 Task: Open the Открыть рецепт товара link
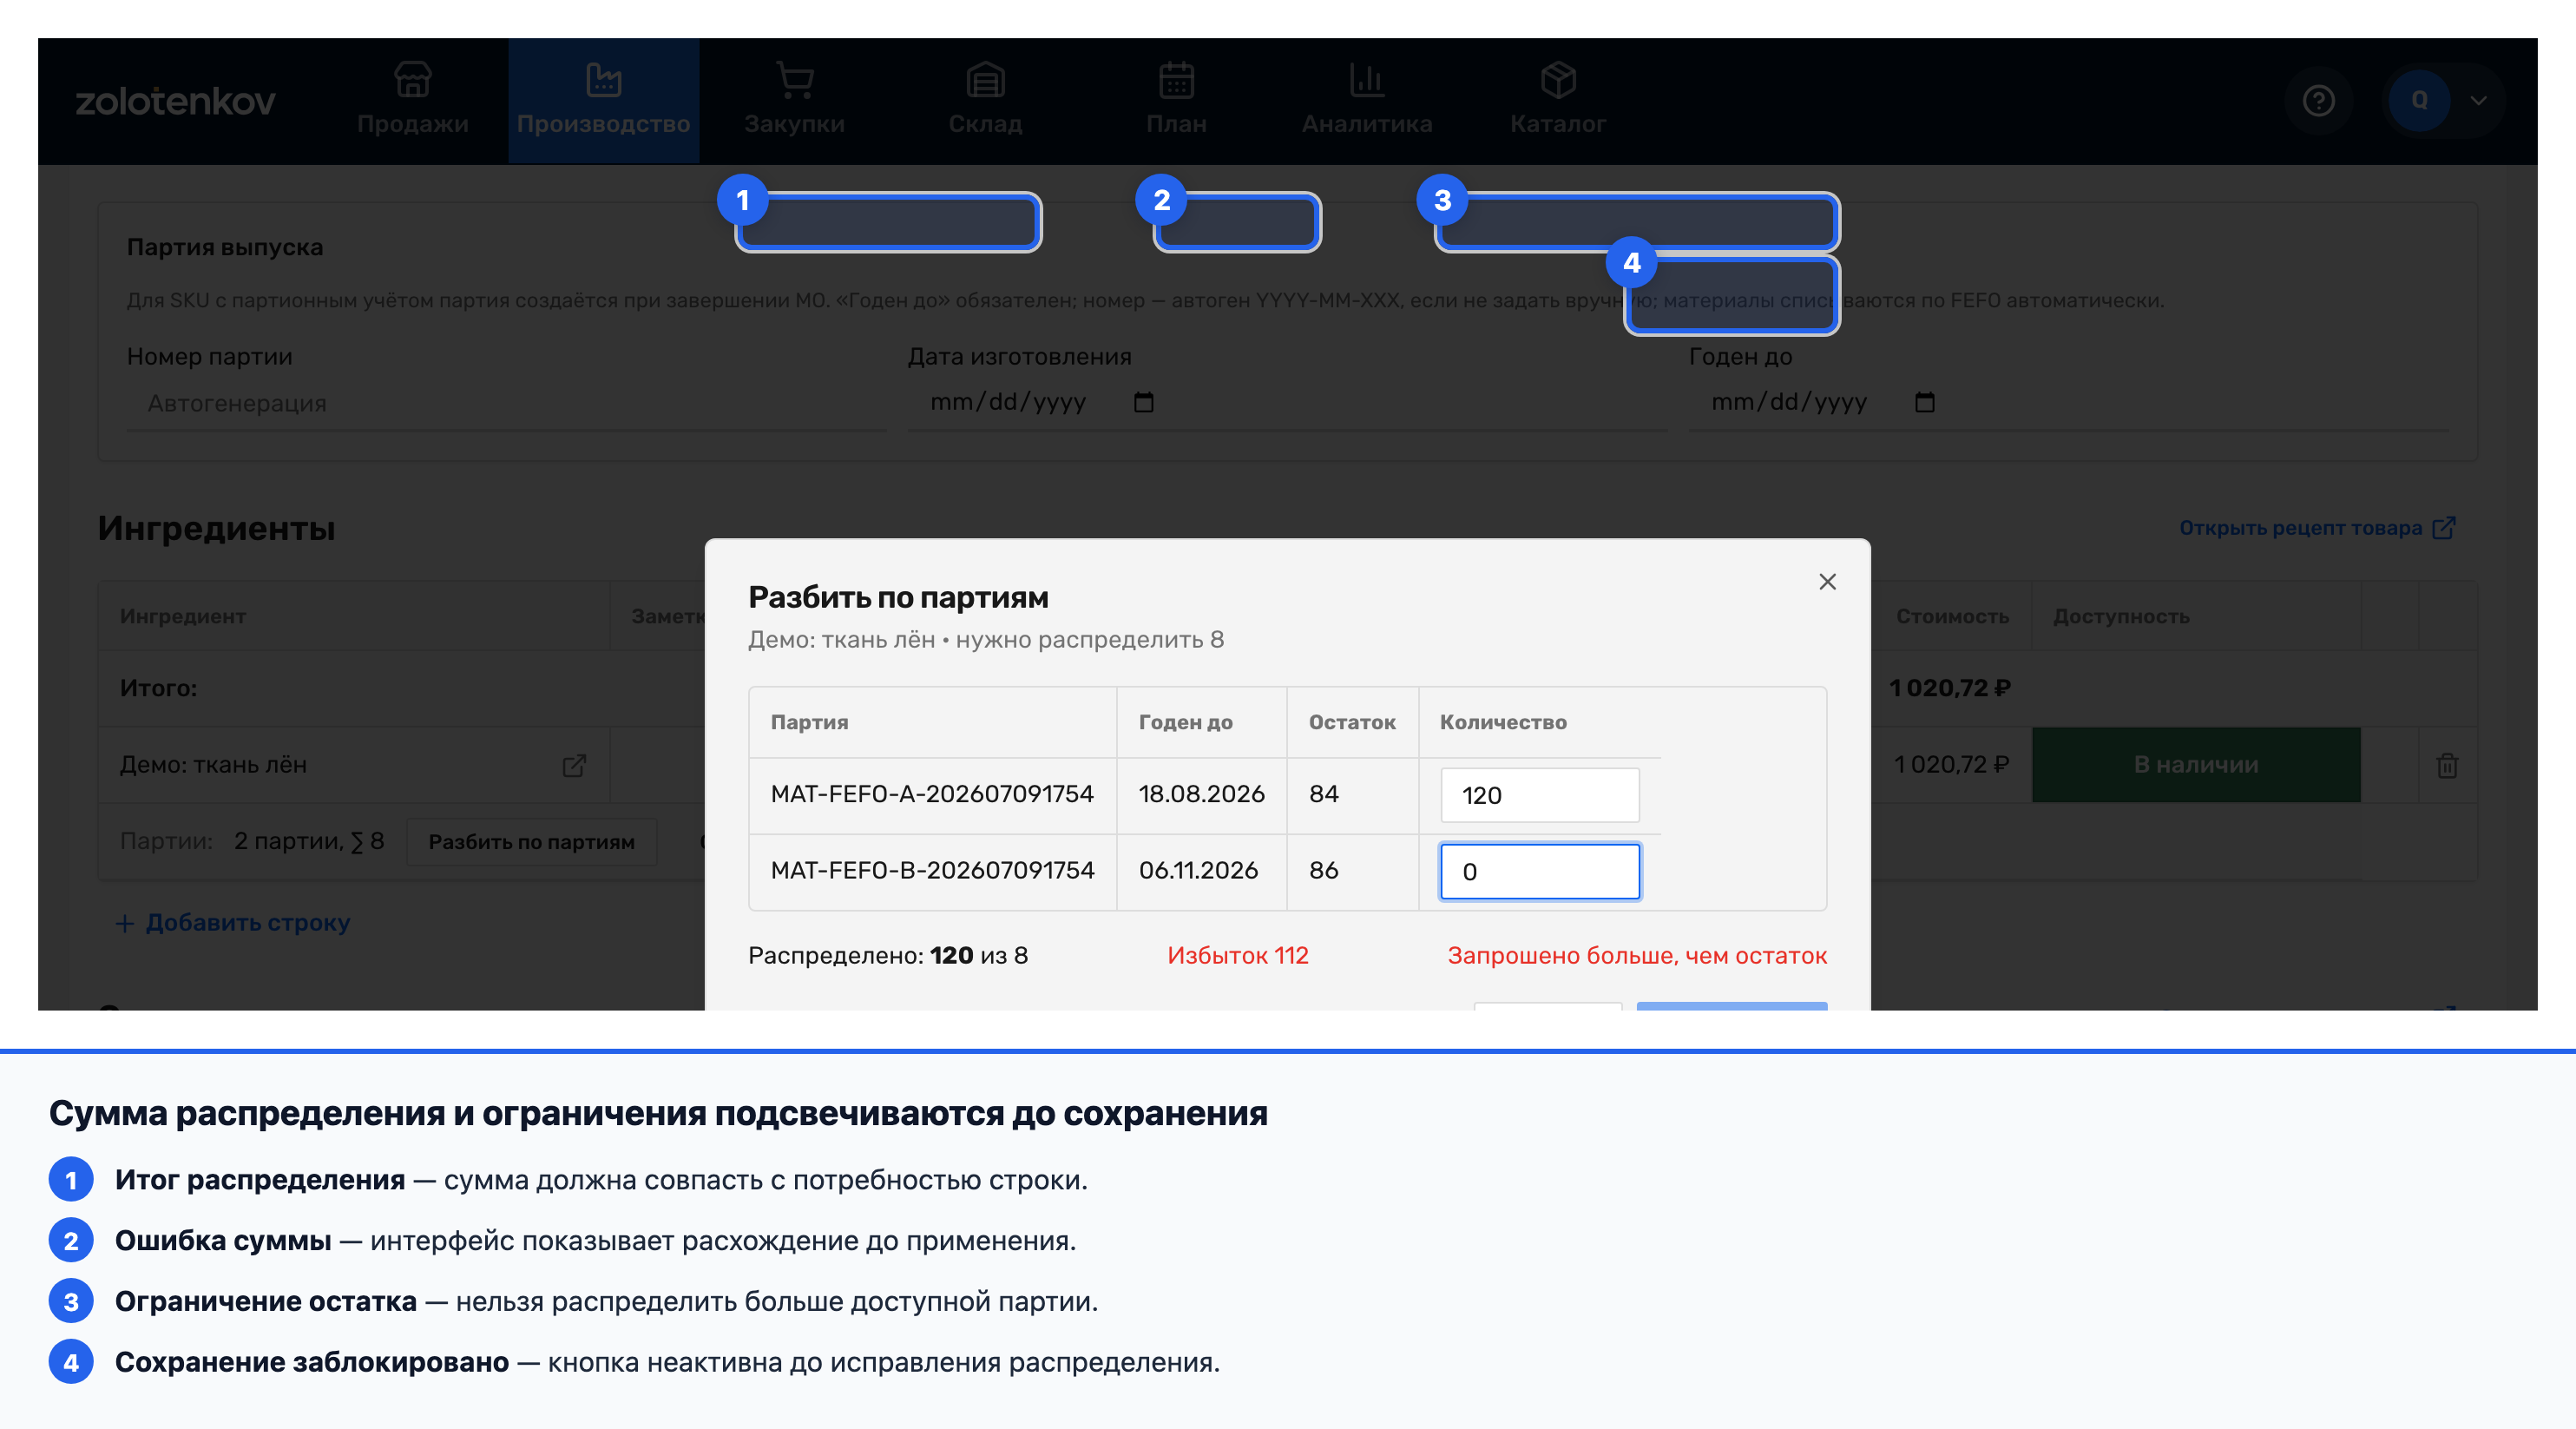(2300, 528)
